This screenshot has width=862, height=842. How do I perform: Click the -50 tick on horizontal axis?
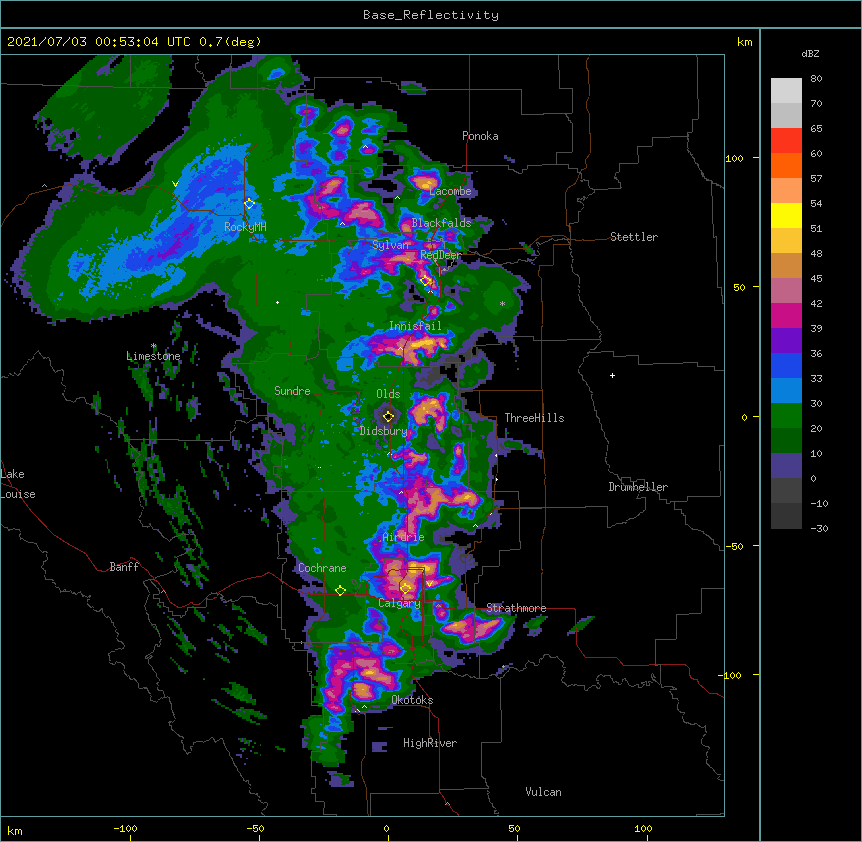tap(255, 829)
